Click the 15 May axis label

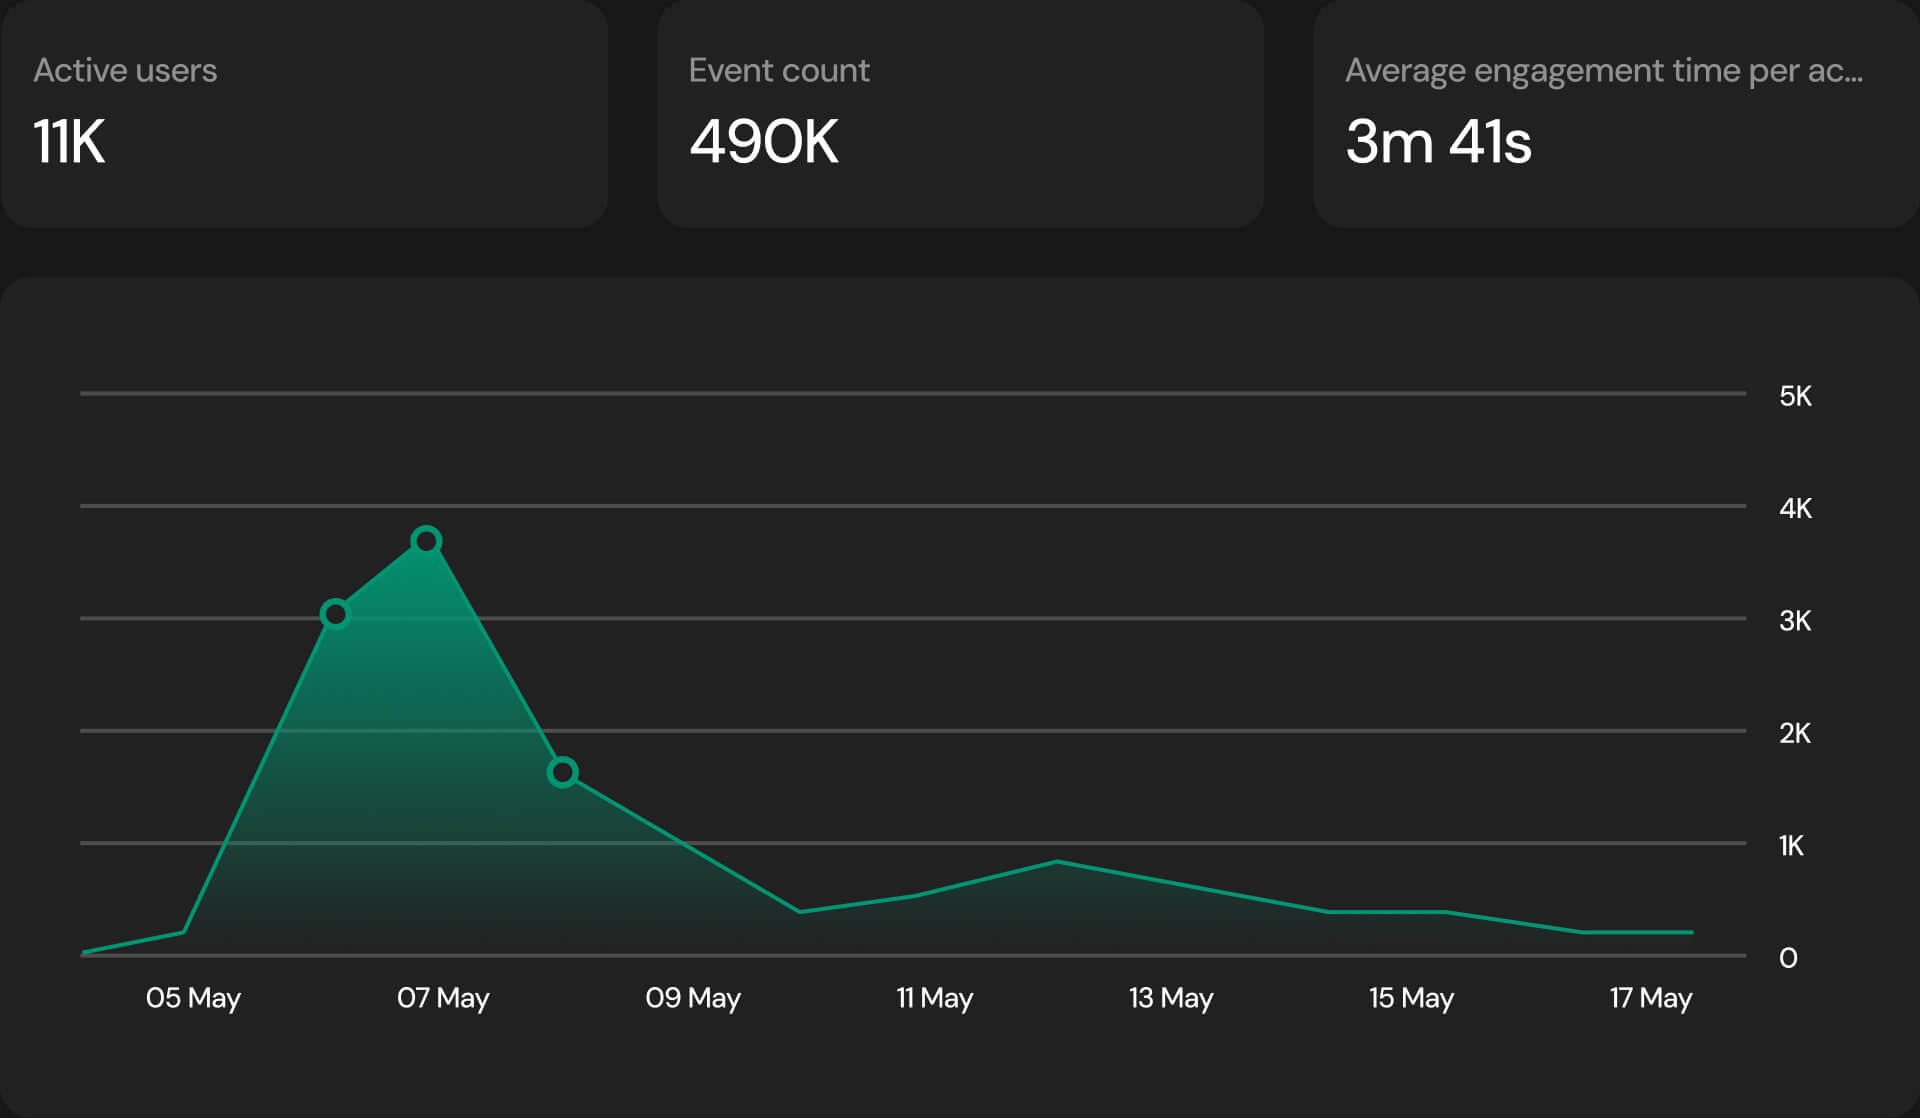[x=1411, y=998]
